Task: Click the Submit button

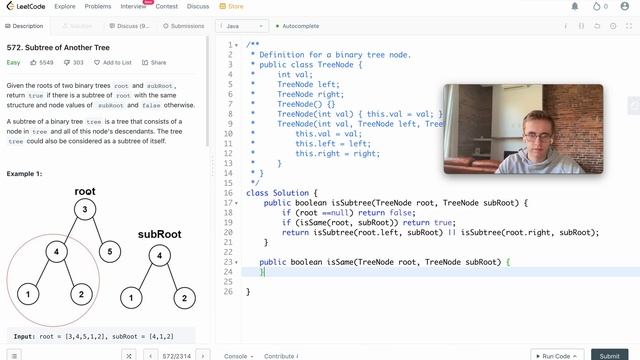Action: click(609, 356)
